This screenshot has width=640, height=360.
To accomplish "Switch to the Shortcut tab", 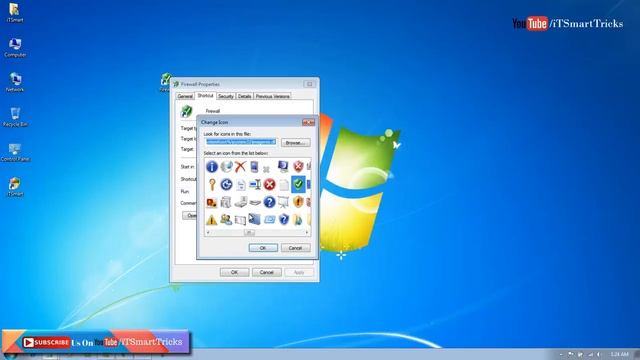I will click(205, 96).
